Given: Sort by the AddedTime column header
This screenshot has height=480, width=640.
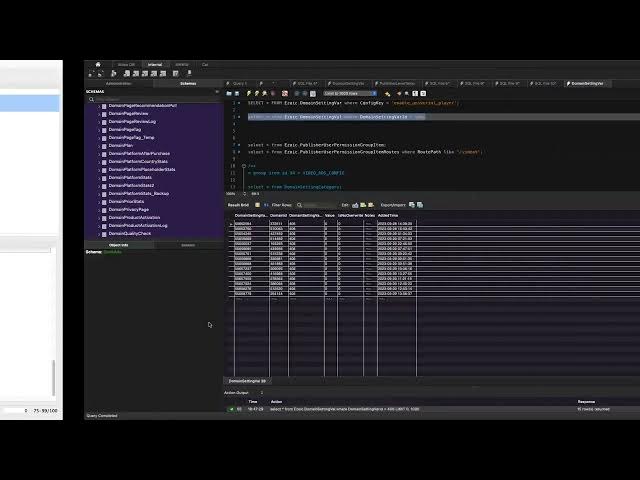Looking at the screenshot, I should 396,216.
